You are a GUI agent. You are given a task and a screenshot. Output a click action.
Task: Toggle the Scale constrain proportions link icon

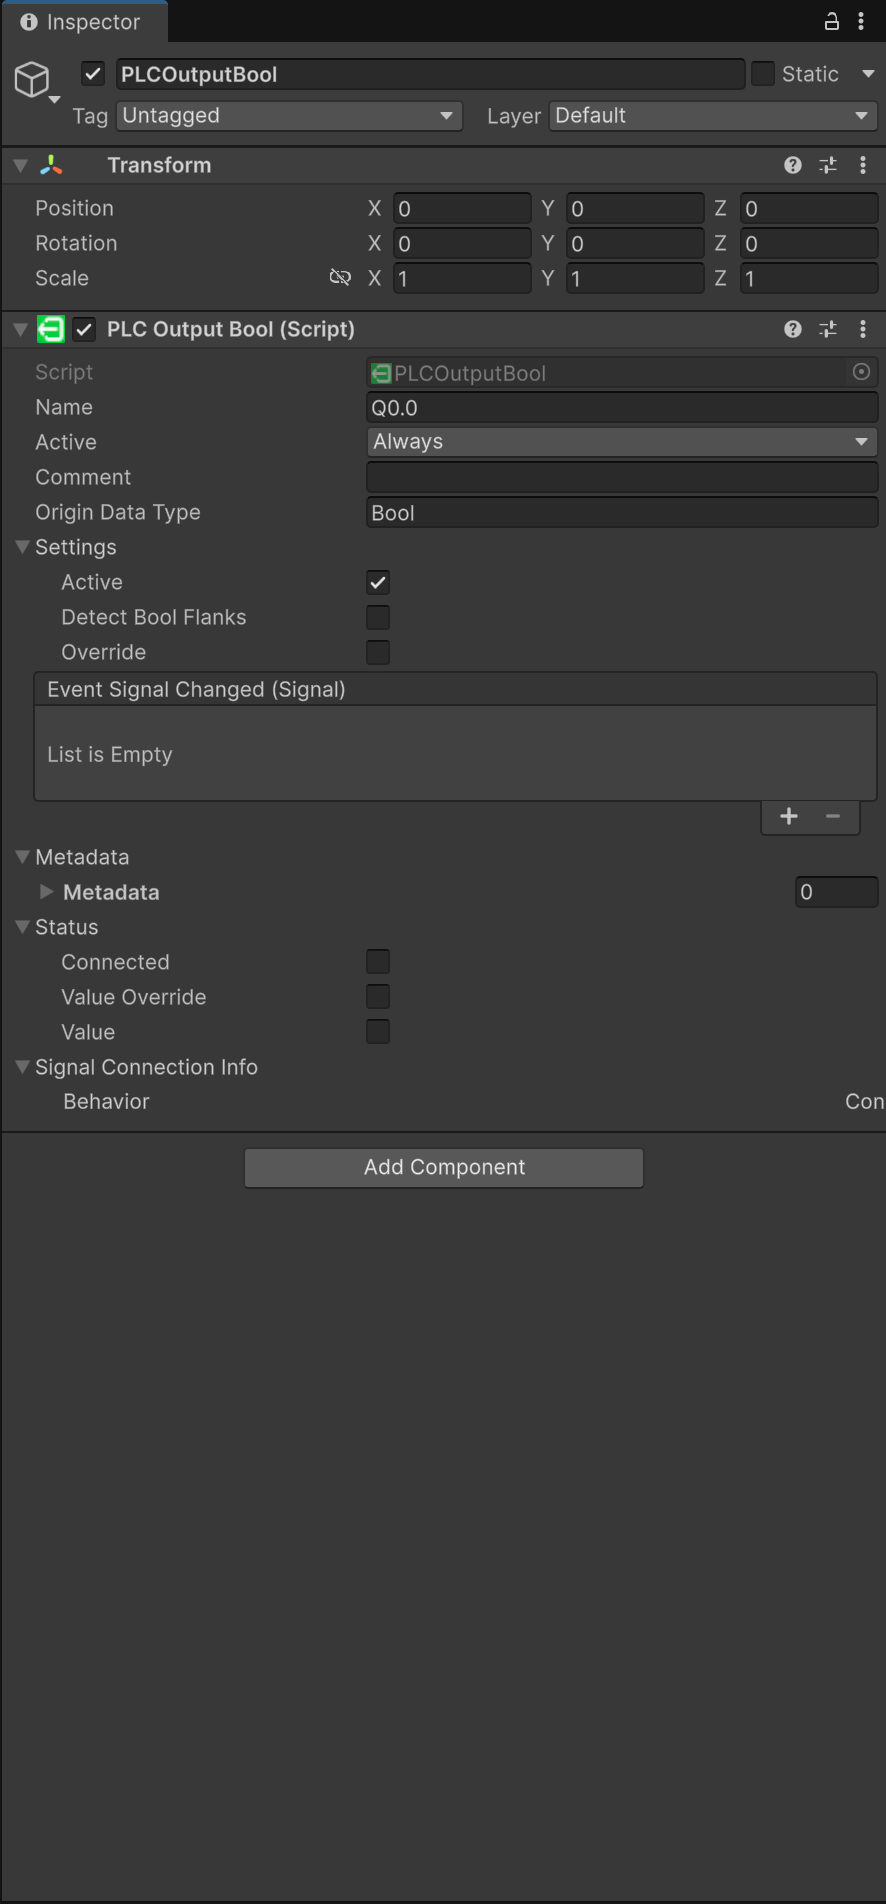coord(340,278)
